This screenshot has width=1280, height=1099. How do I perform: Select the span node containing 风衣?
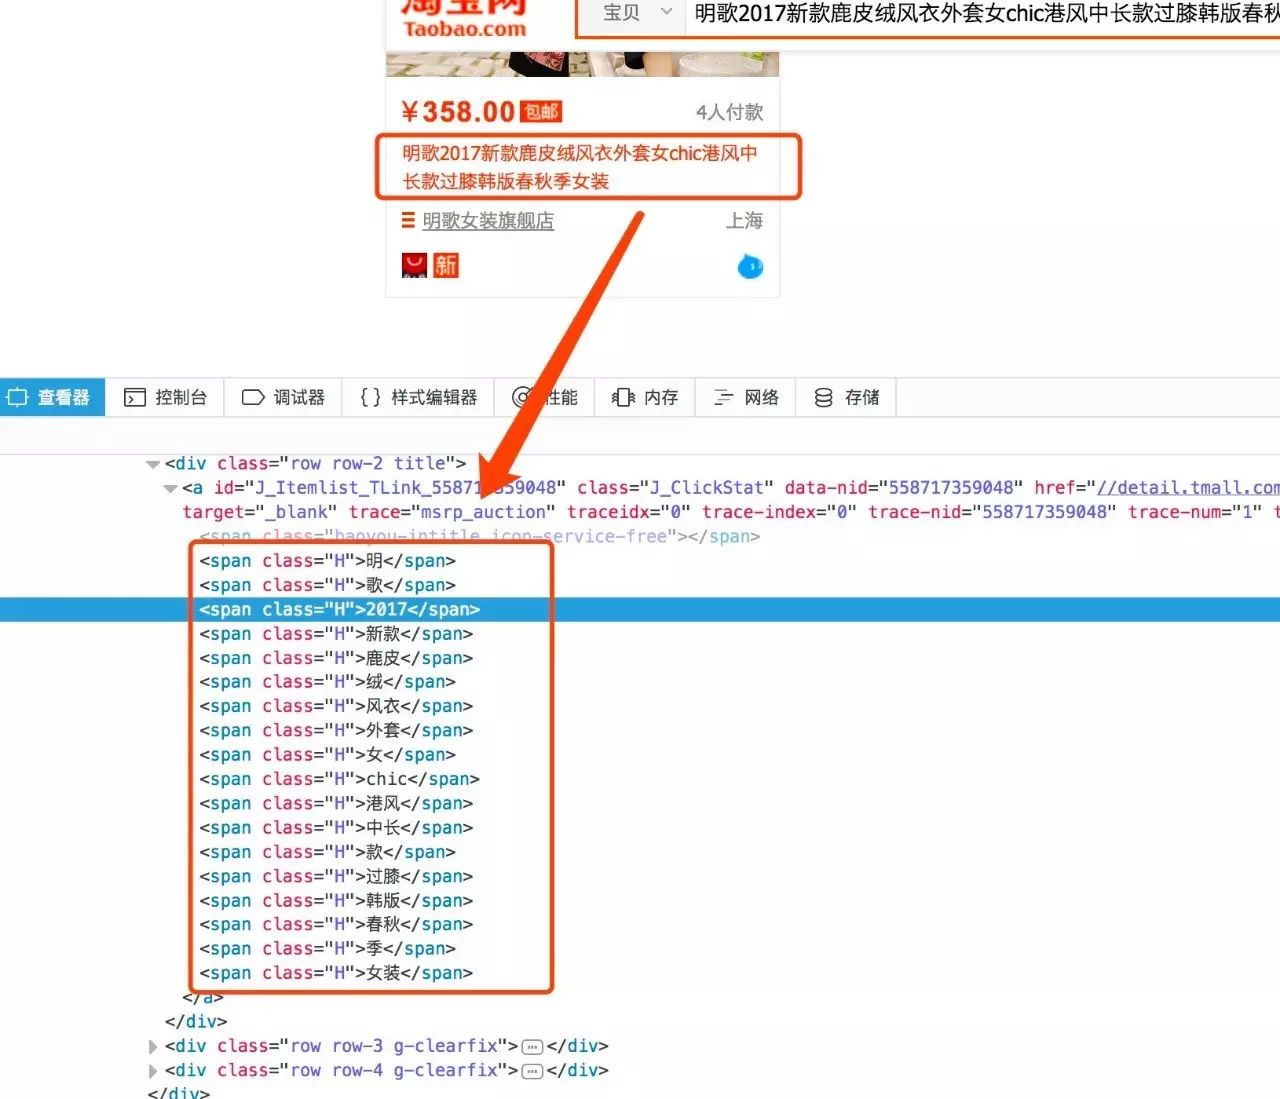tap(336, 706)
